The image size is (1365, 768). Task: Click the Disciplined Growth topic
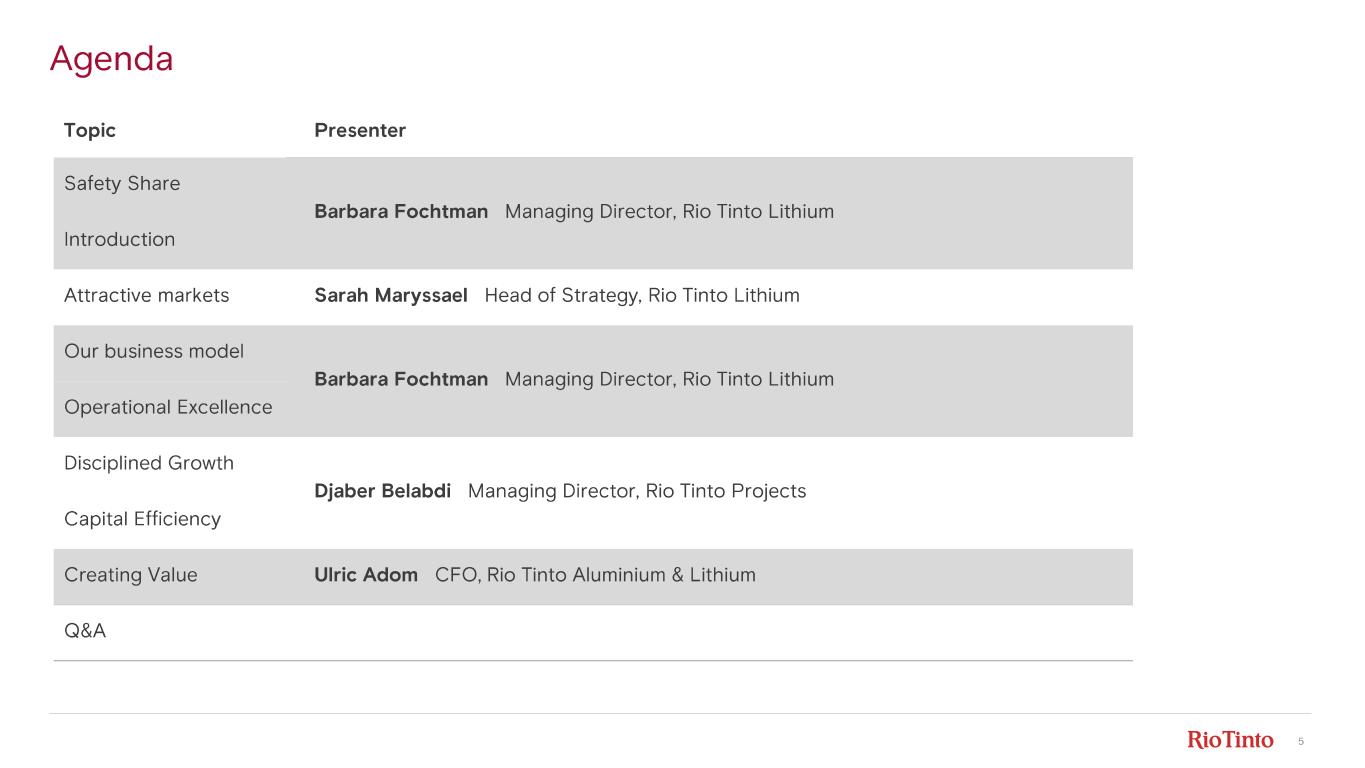pyautogui.click(x=149, y=464)
